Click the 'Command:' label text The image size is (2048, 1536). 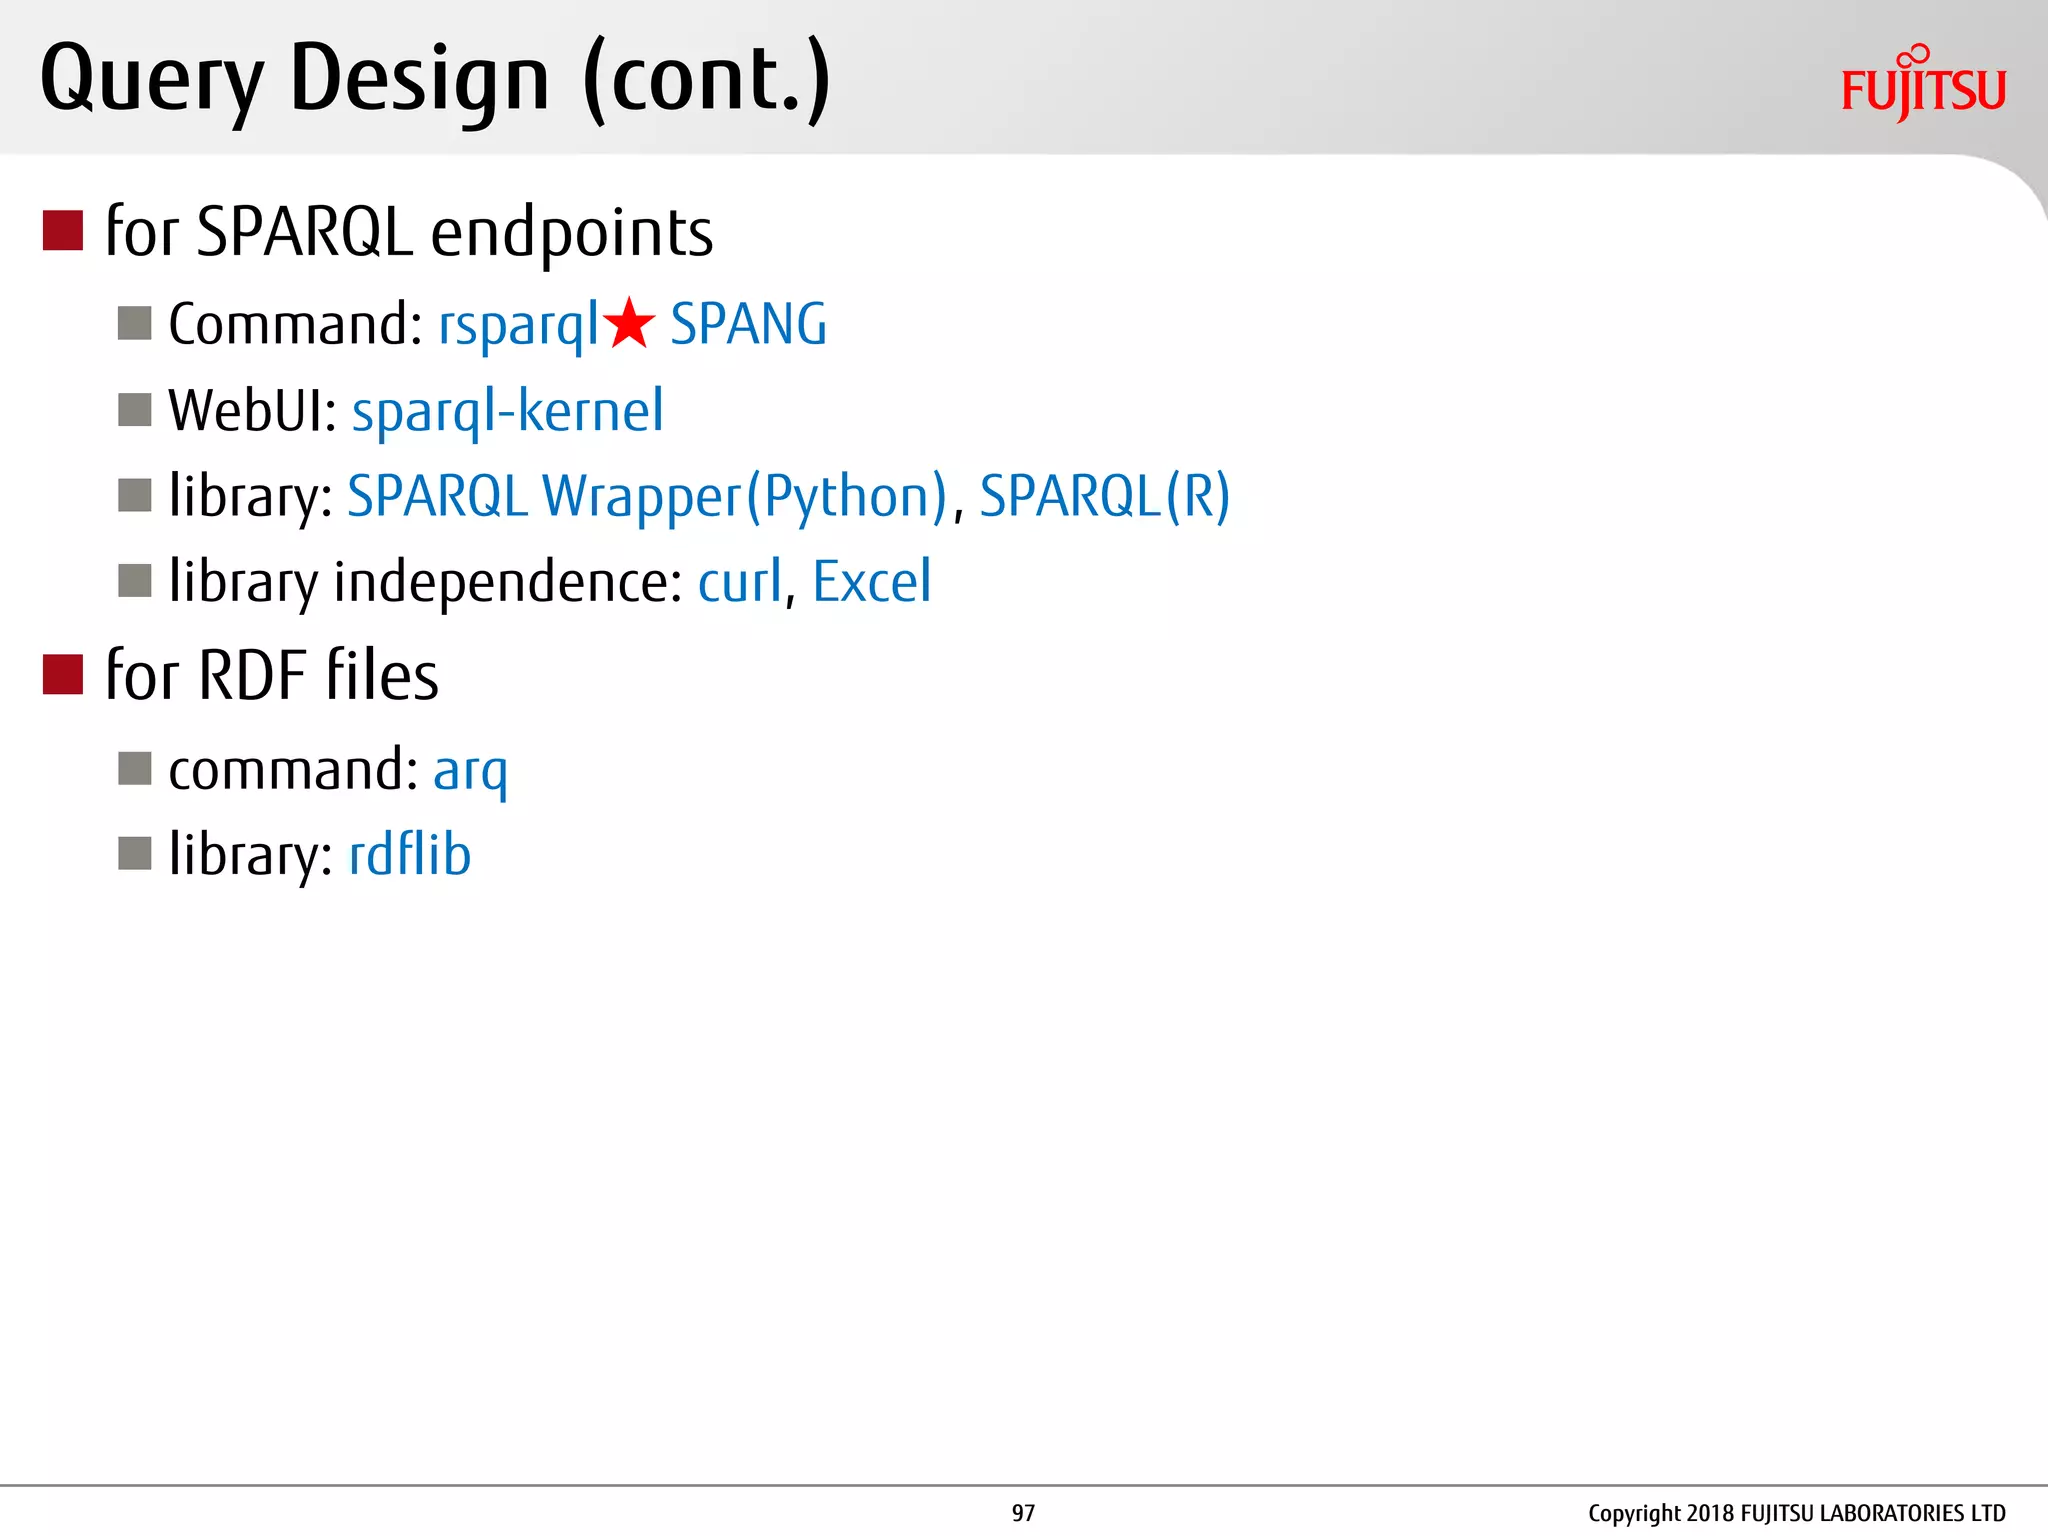click(296, 325)
